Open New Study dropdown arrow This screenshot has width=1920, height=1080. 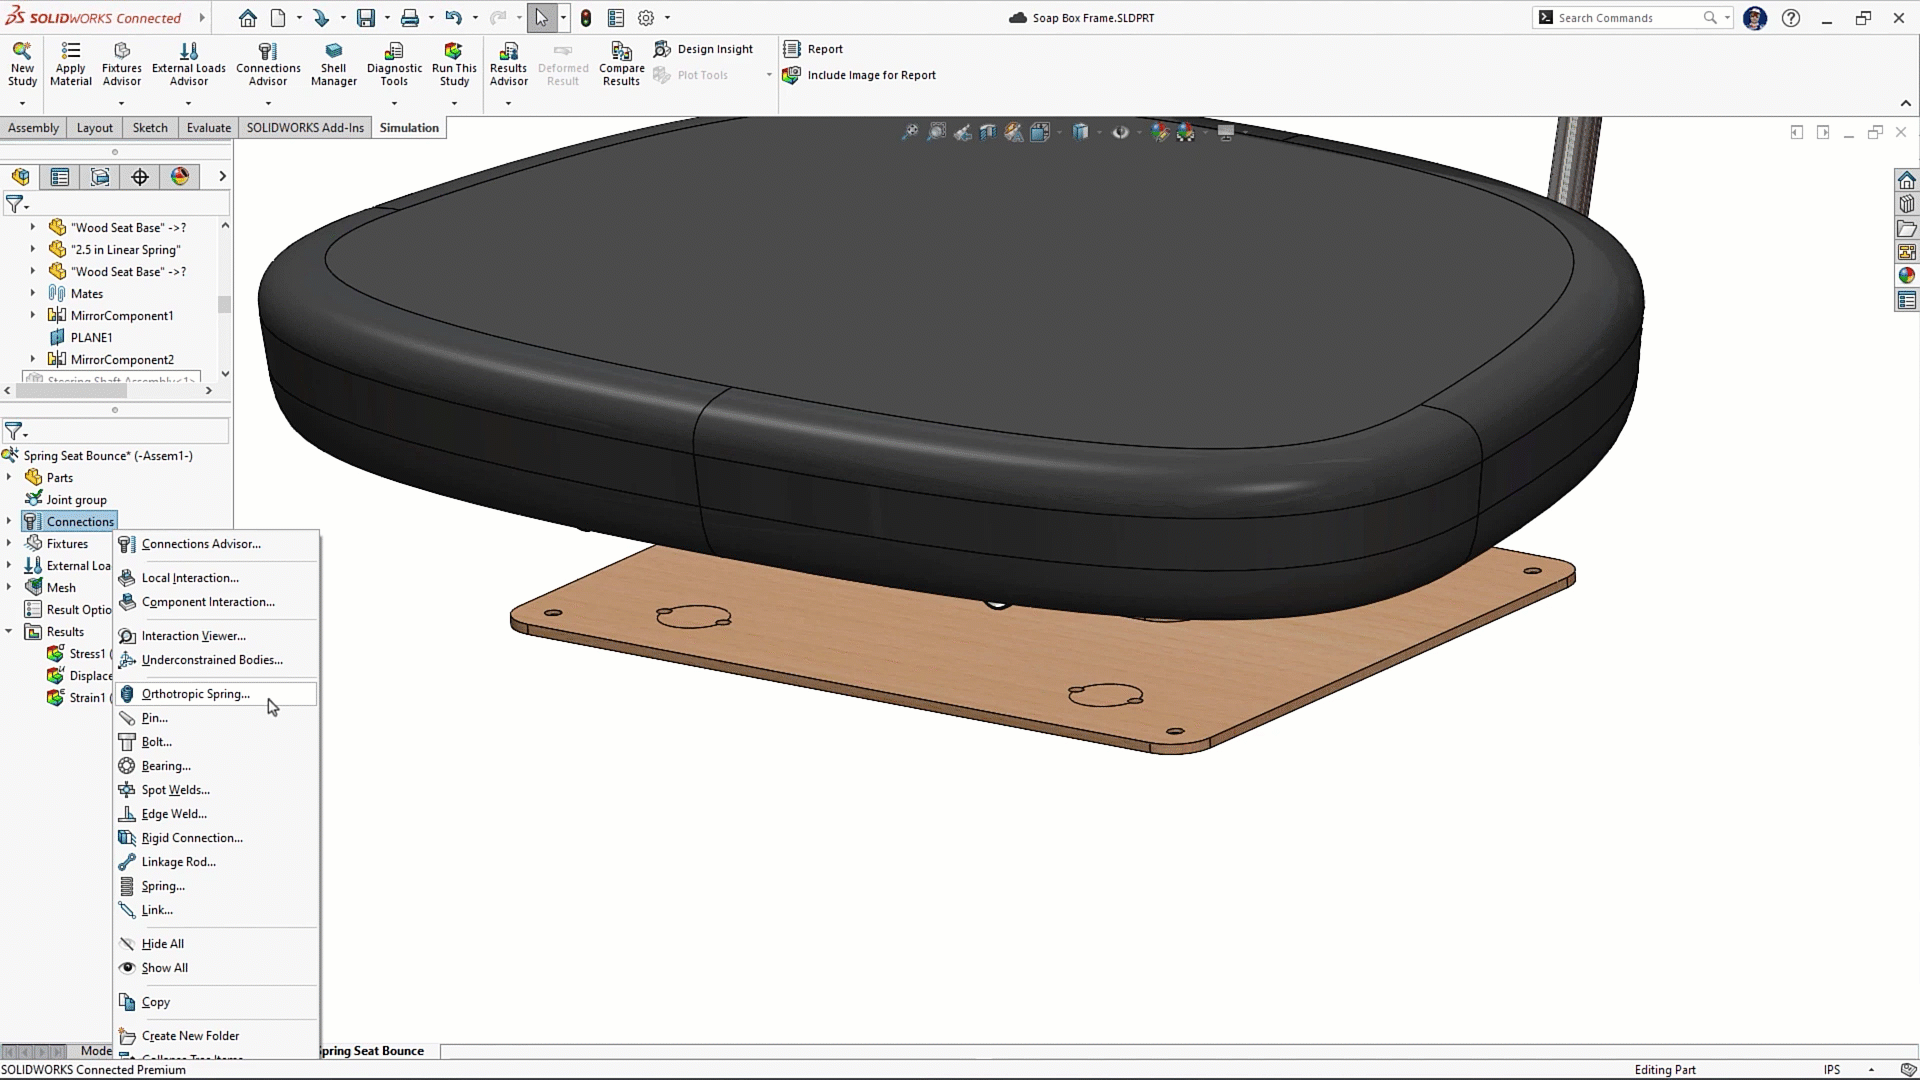[22, 103]
